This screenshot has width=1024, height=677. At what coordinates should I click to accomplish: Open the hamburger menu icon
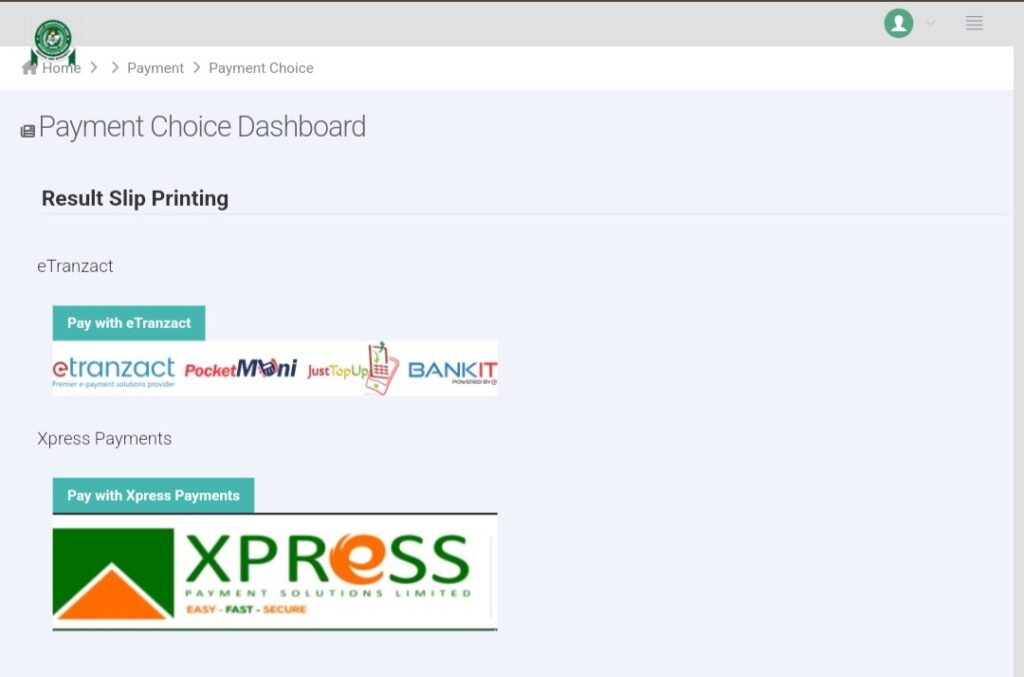(x=974, y=23)
